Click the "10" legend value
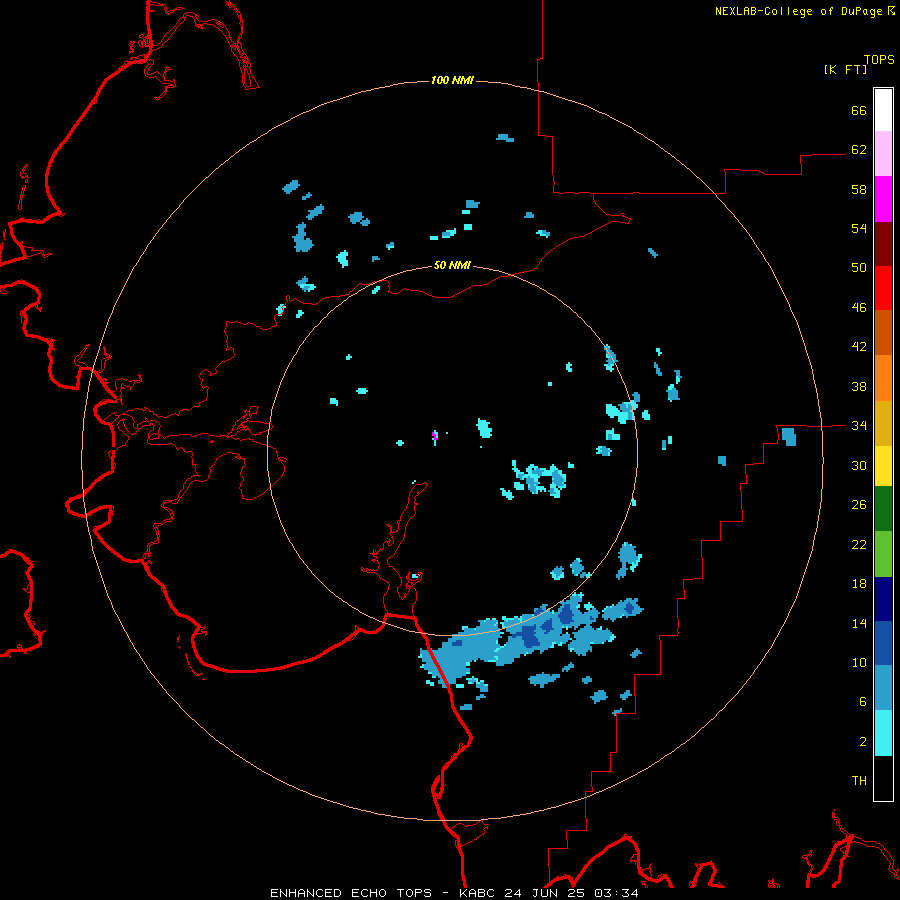900x900 pixels. pyautogui.click(x=859, y=662)
